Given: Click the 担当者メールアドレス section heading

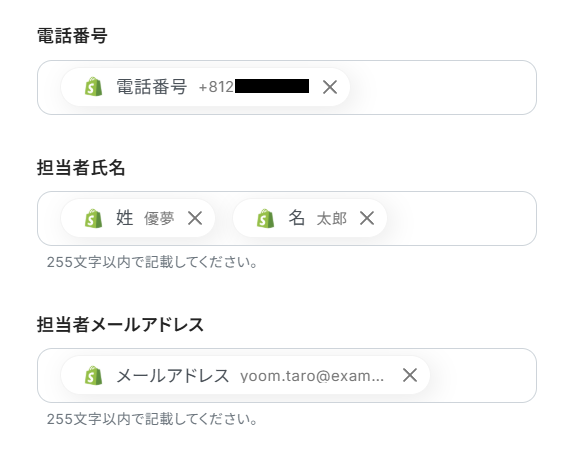Looking at the screenshot, I should point(120,325).
